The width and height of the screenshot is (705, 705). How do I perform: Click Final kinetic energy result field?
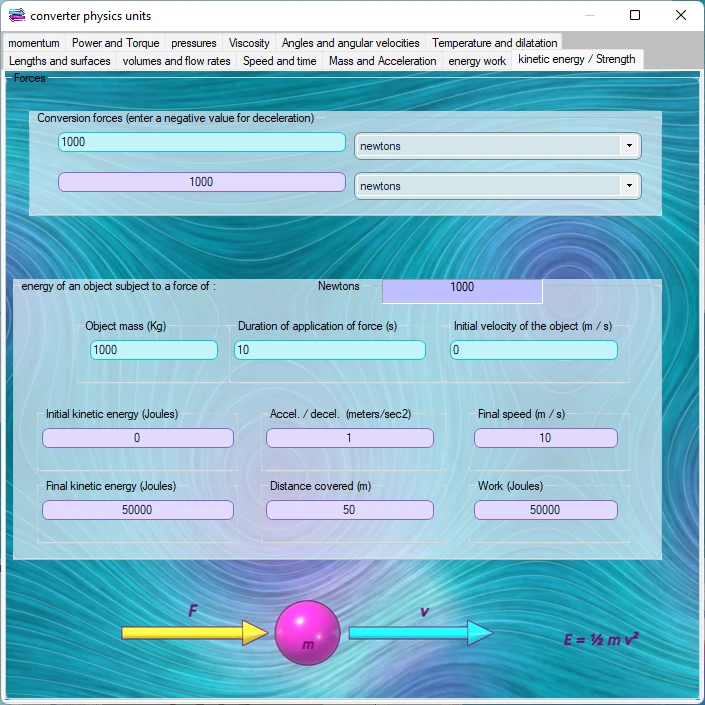(138, 510)
